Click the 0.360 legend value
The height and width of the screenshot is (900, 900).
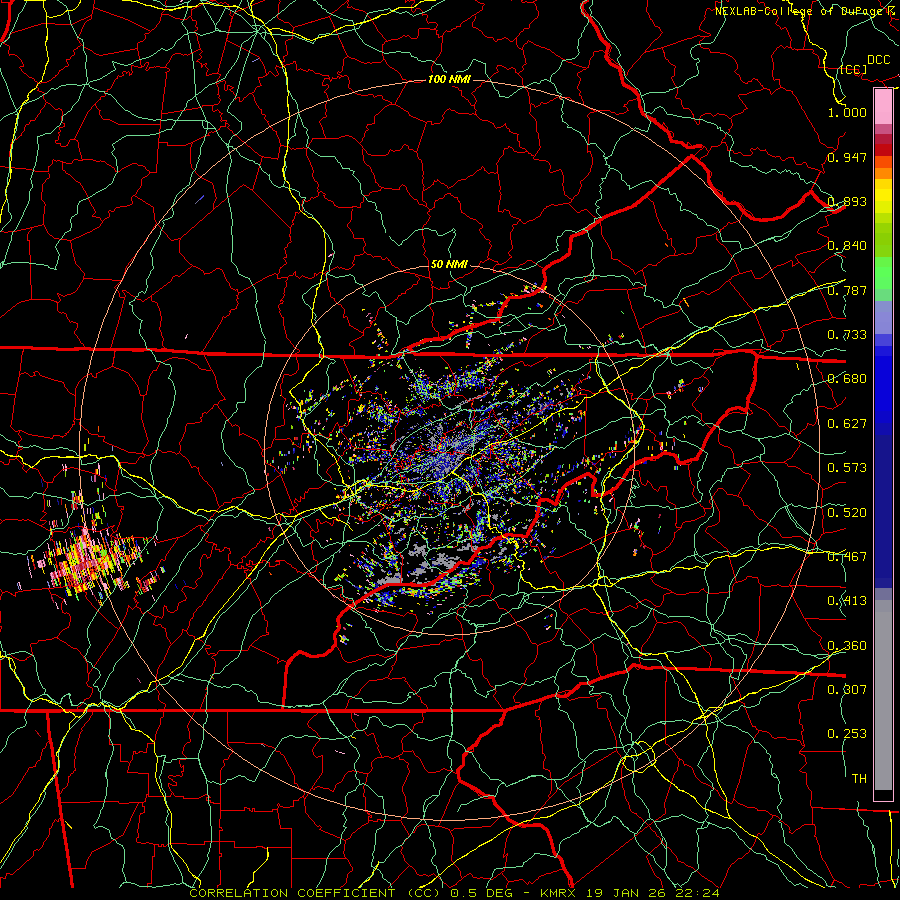pos(847,646)
